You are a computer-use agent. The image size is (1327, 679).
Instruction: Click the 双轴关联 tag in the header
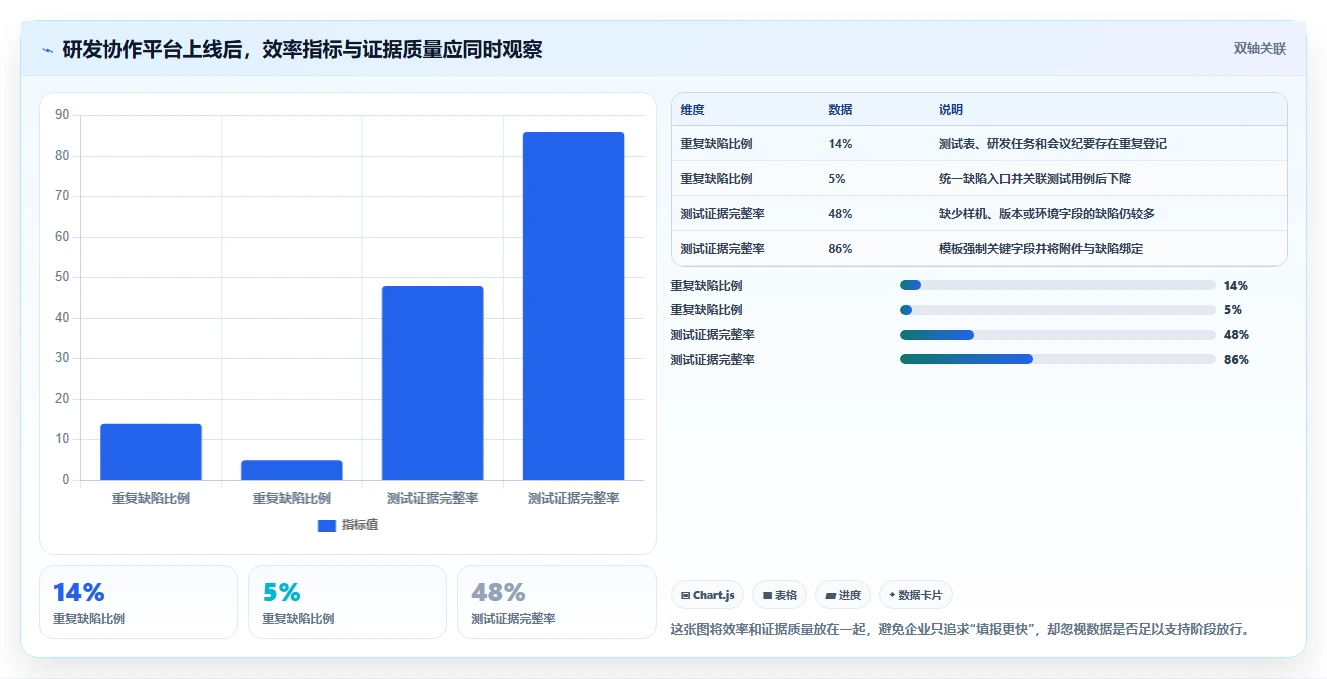1259,49
